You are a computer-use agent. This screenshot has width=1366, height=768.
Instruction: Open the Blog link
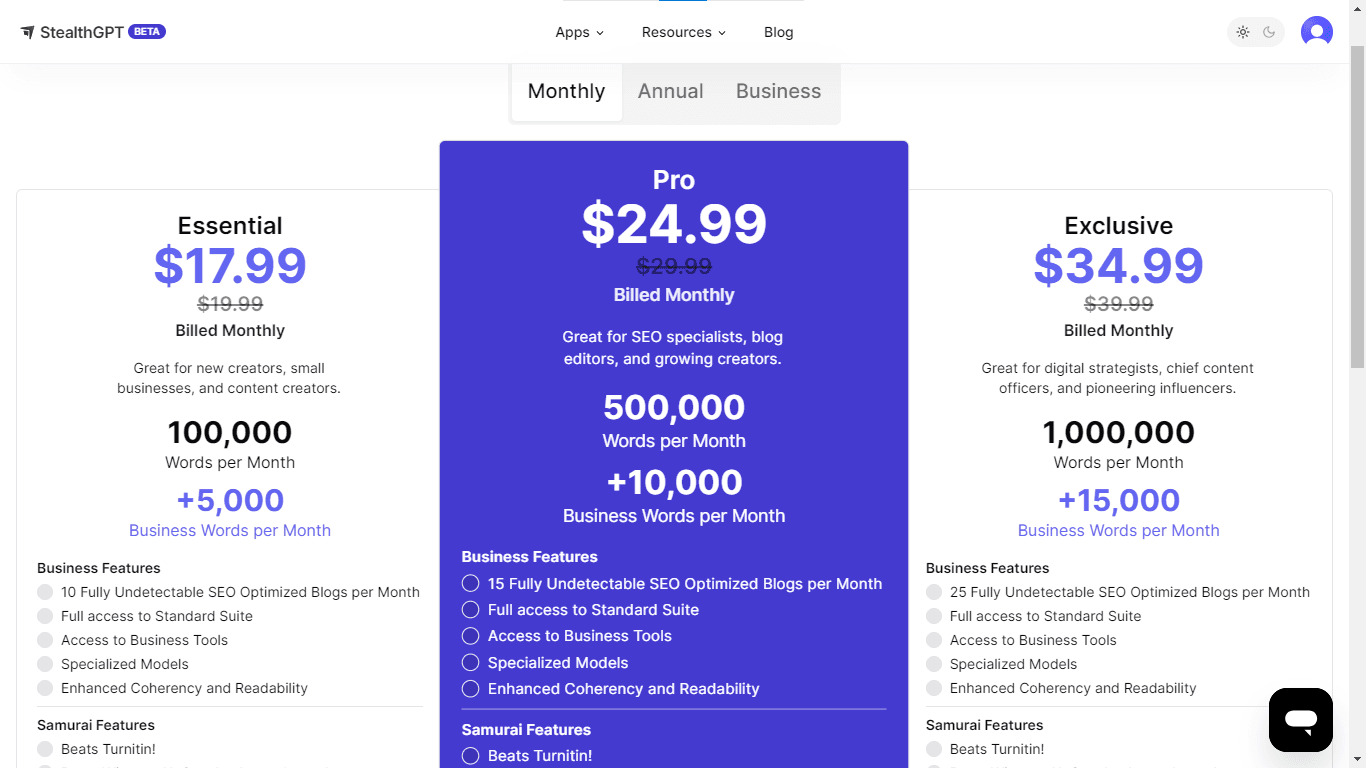(x=778, y=32)
